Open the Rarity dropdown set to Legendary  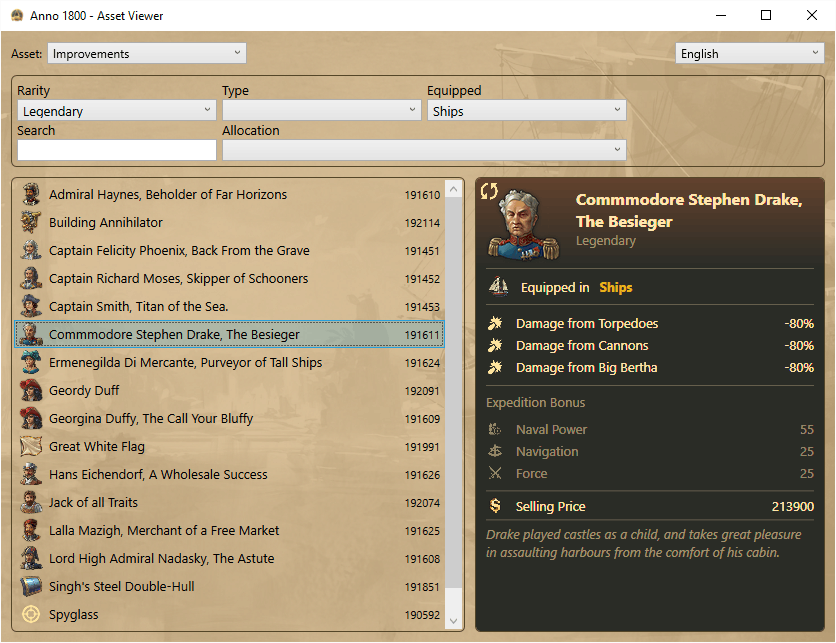[117, 110]
